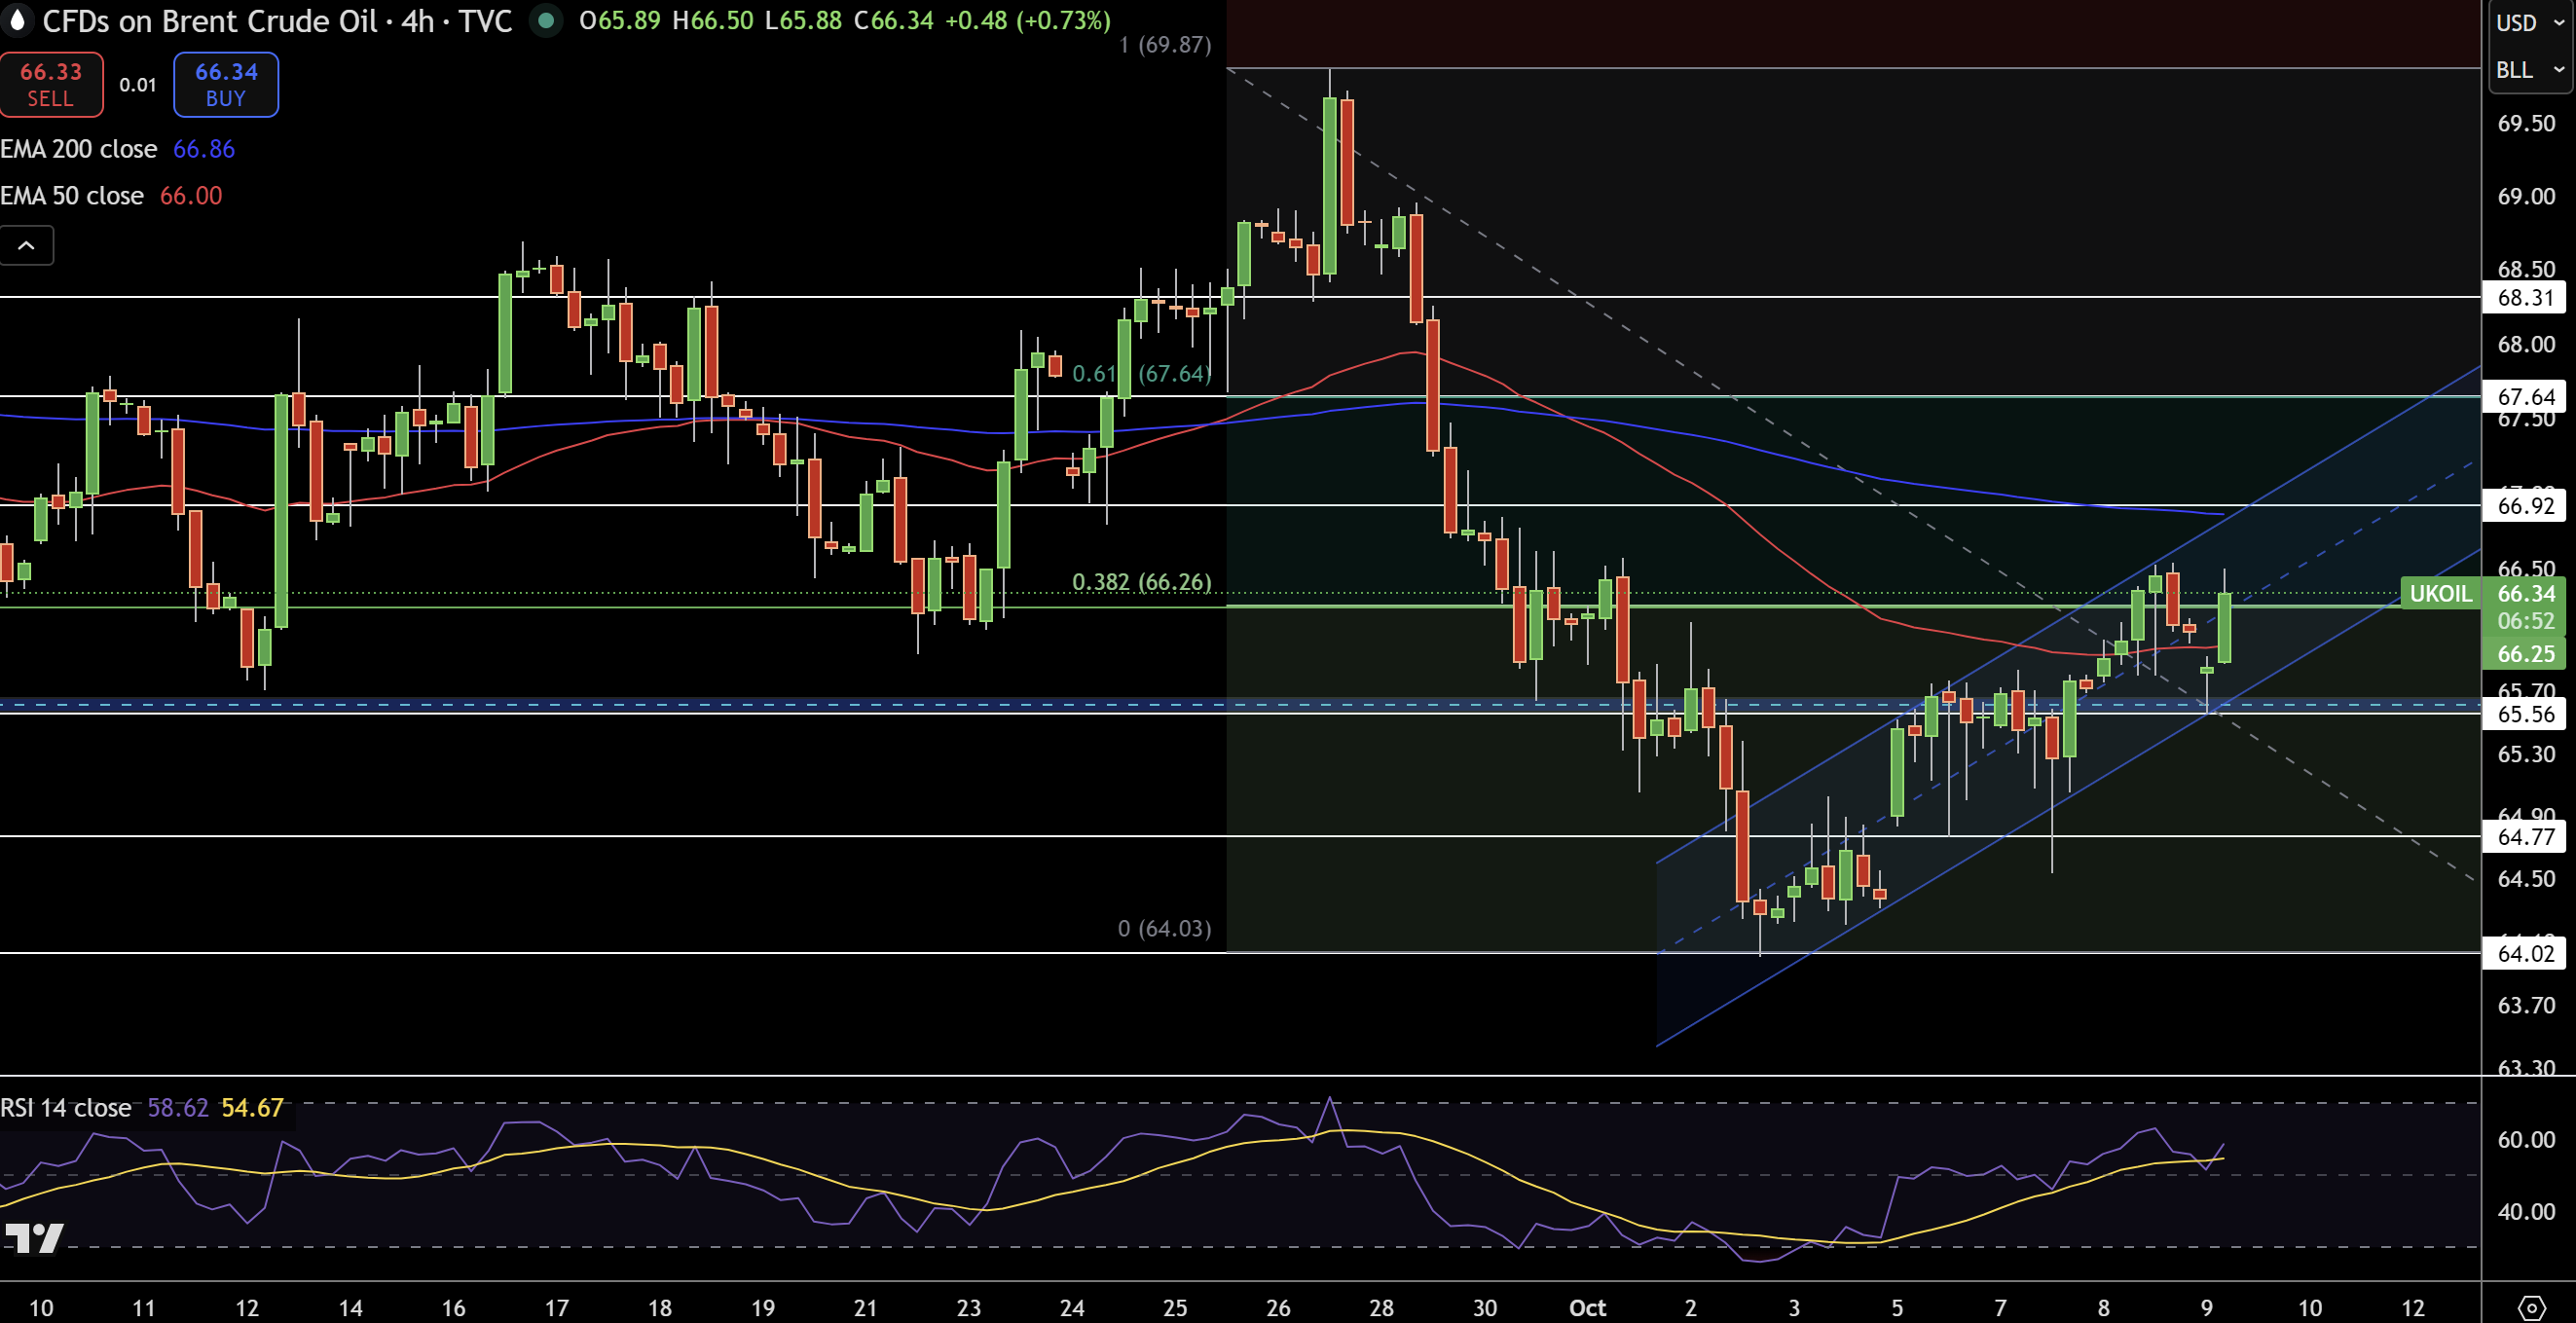Toggle EMA 200 close indicator legend
This screenshot has height=1323, width=2576.
79,149
